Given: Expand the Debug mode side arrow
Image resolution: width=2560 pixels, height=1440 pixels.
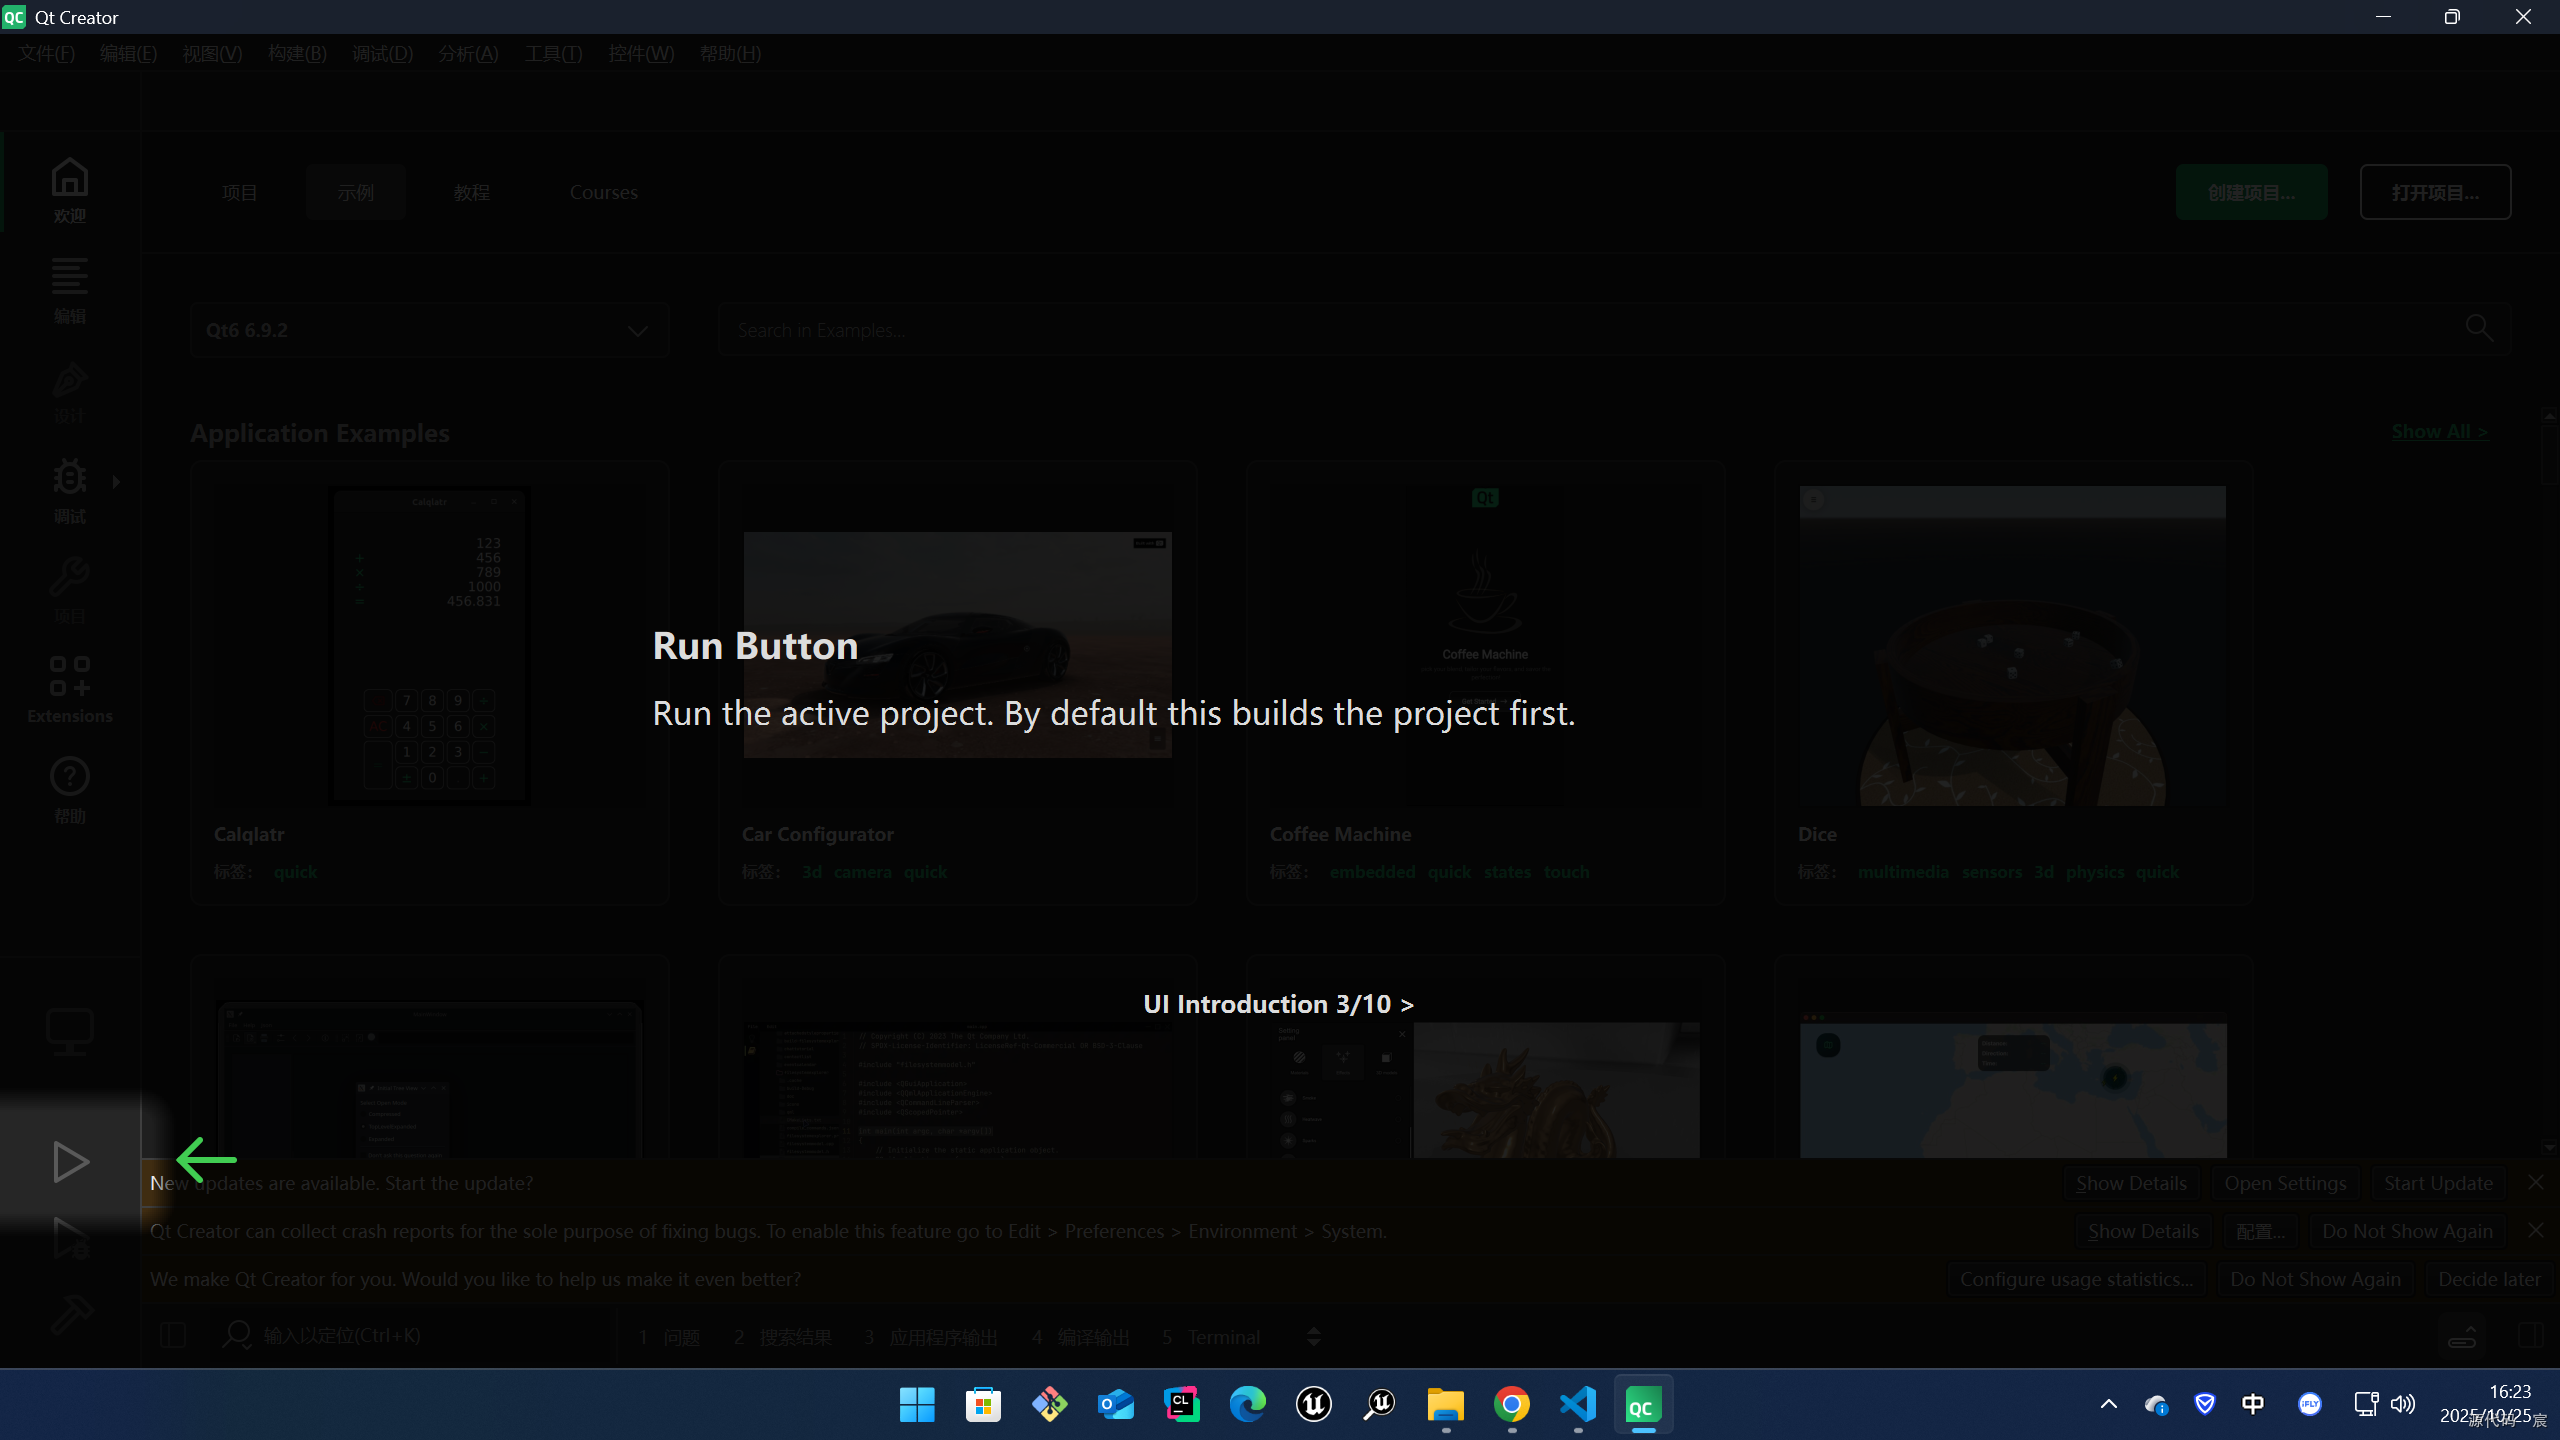Looking at the screenshot, I should [116, 482].
